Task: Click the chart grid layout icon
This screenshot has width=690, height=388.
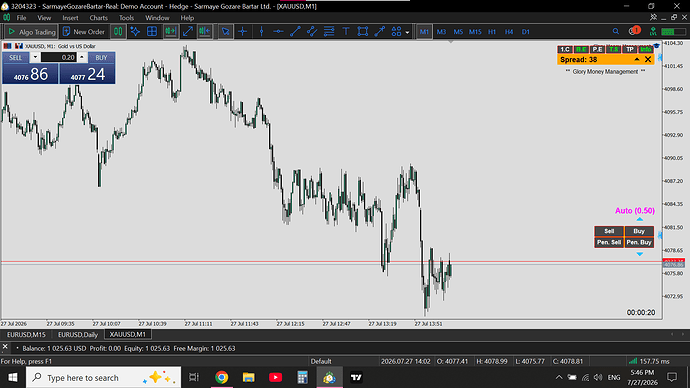Action: pyautogui.click(x=152, y=31)
